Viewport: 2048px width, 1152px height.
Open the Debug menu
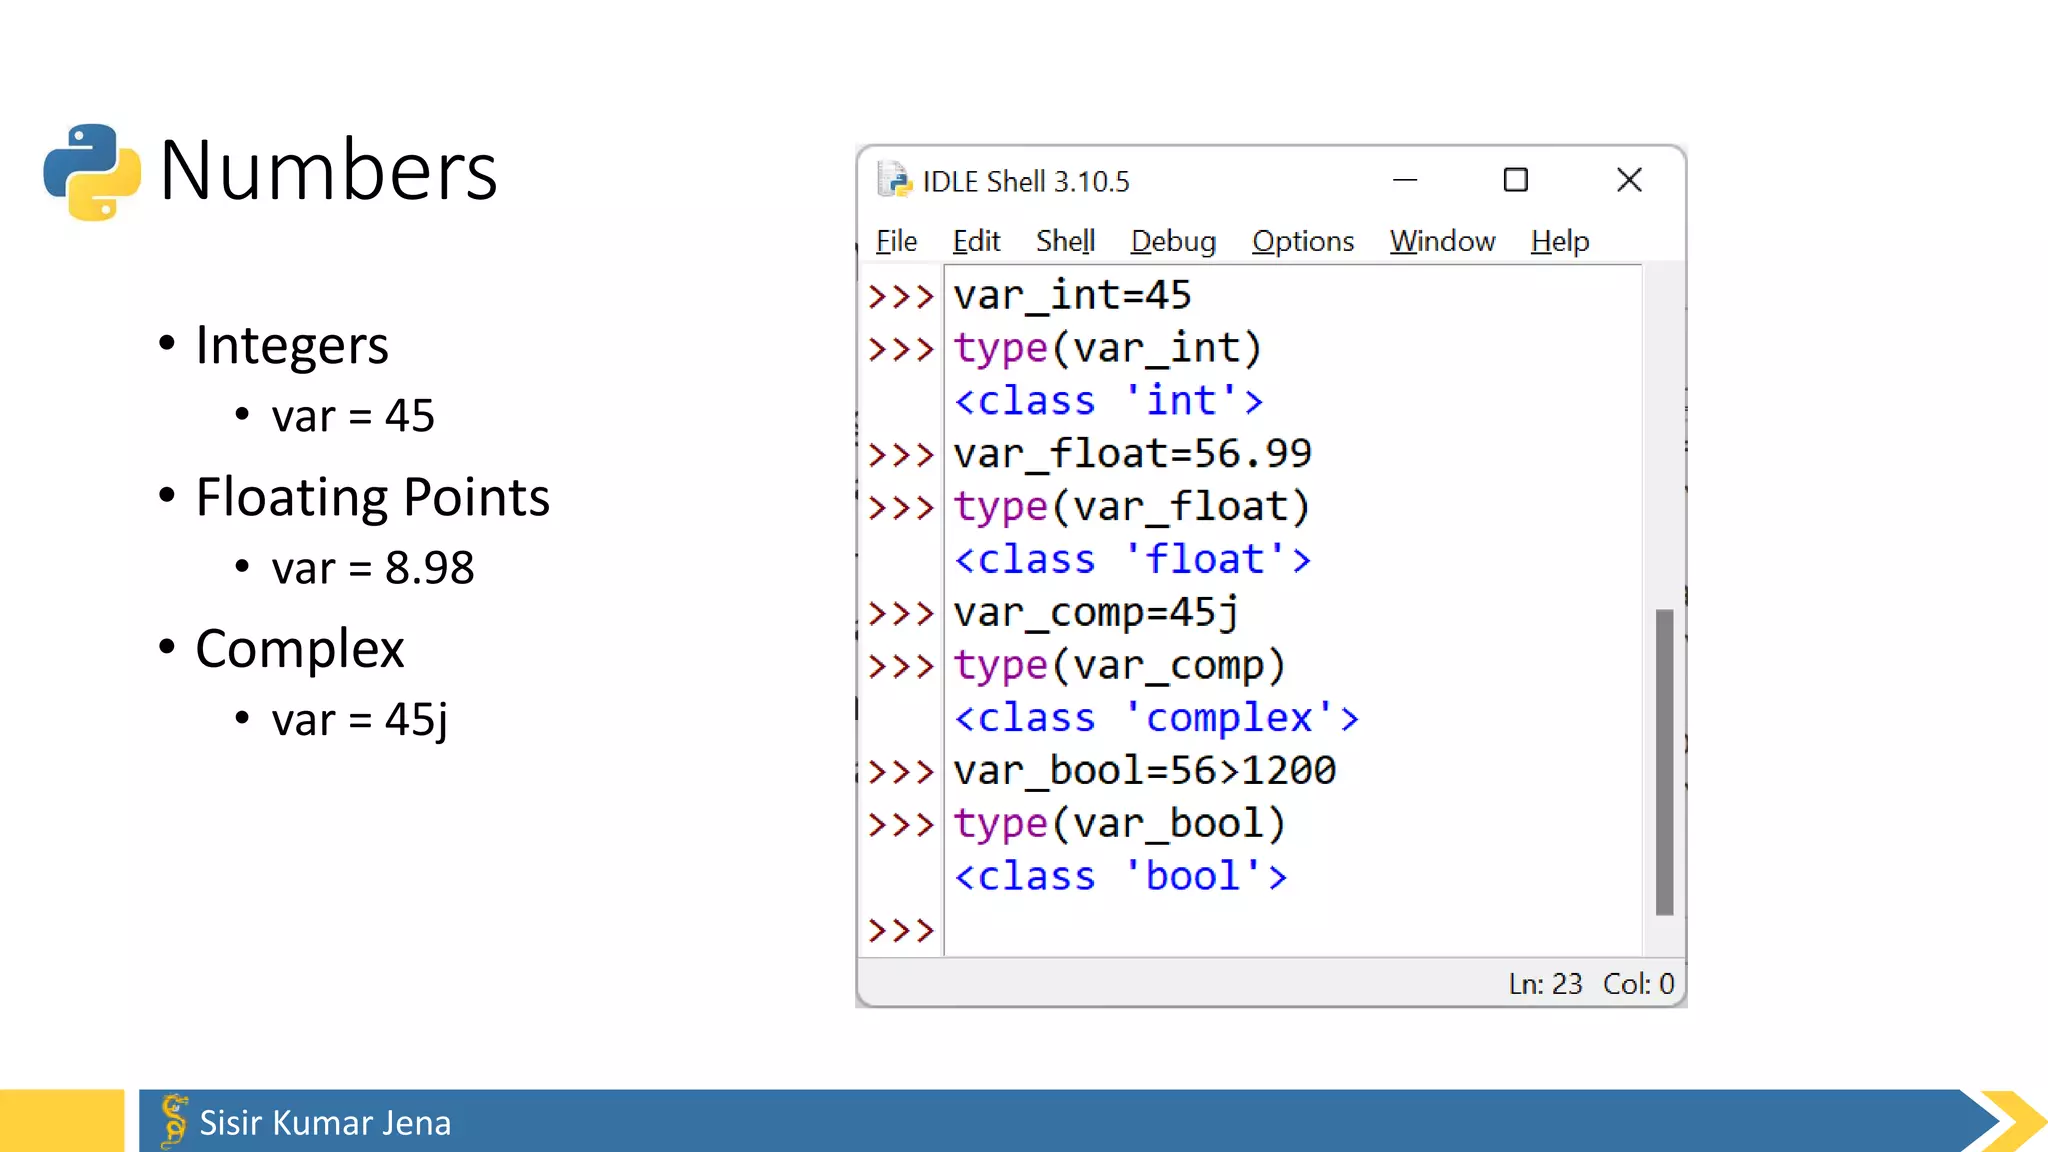pos(1173,241)
